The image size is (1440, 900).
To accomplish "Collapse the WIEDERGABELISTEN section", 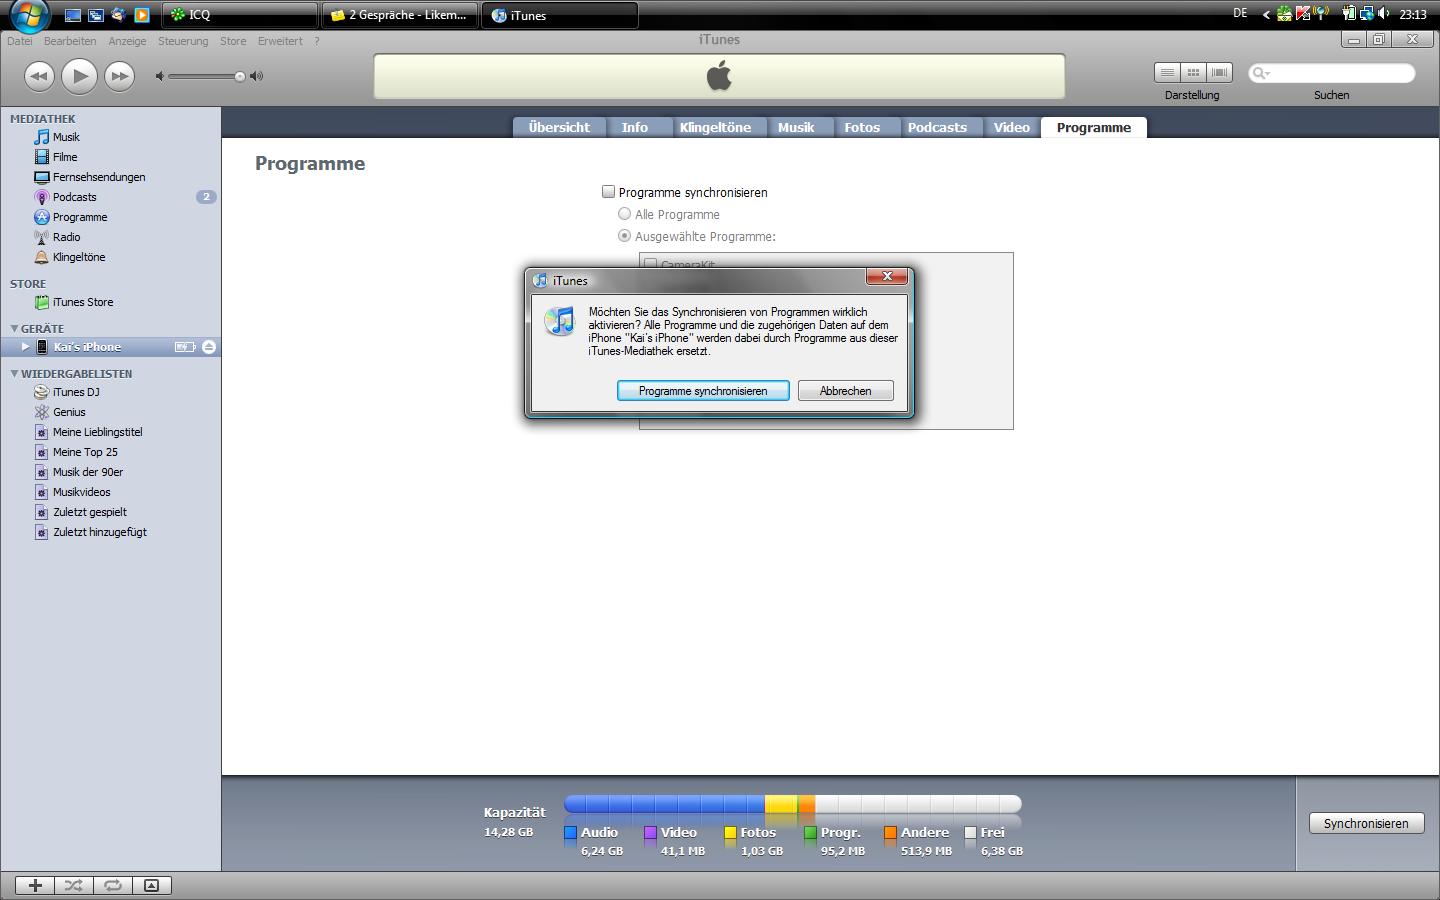I will [14, 373].
